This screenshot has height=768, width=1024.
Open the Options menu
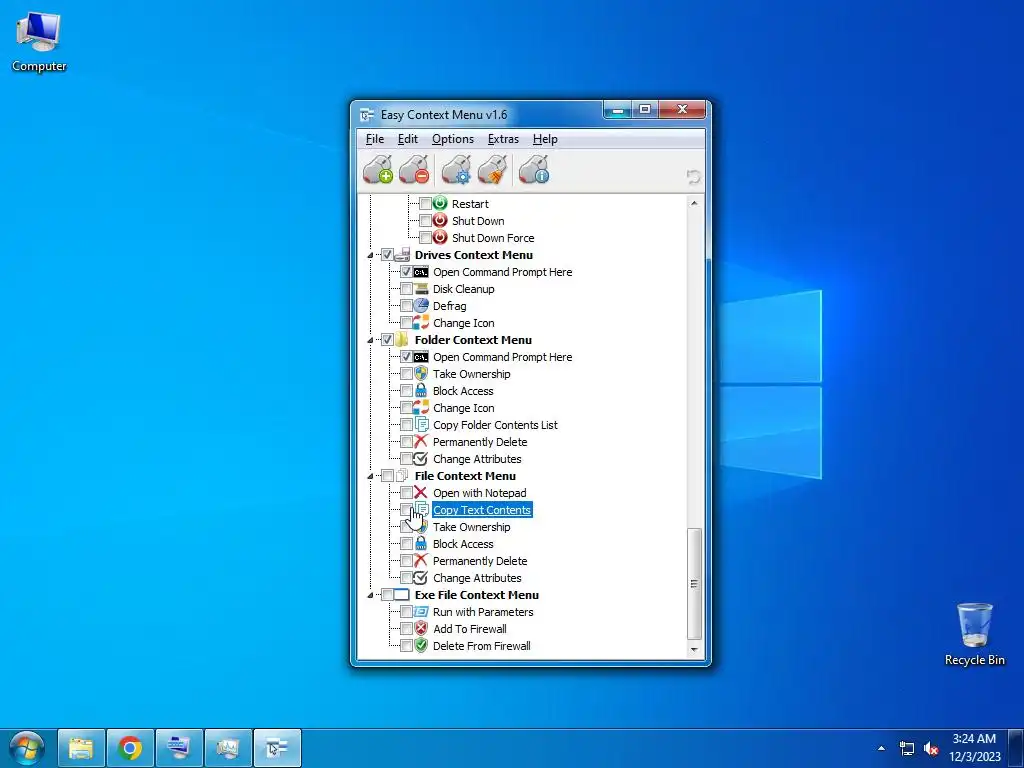point(453,138)
